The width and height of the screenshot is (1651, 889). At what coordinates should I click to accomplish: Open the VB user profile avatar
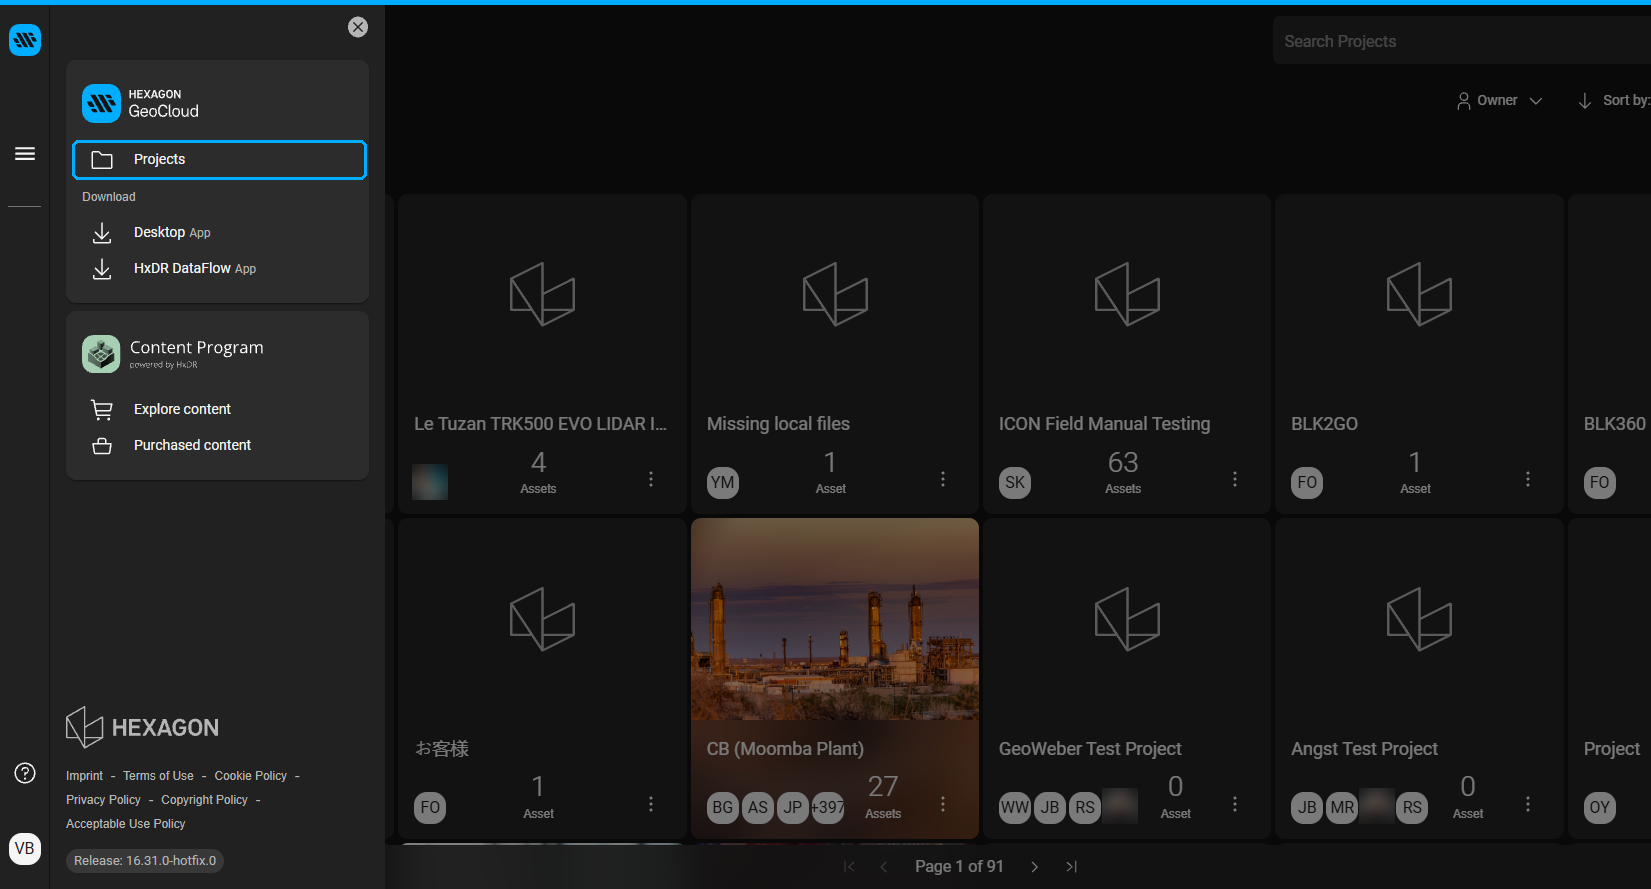(x=25, y=848)
